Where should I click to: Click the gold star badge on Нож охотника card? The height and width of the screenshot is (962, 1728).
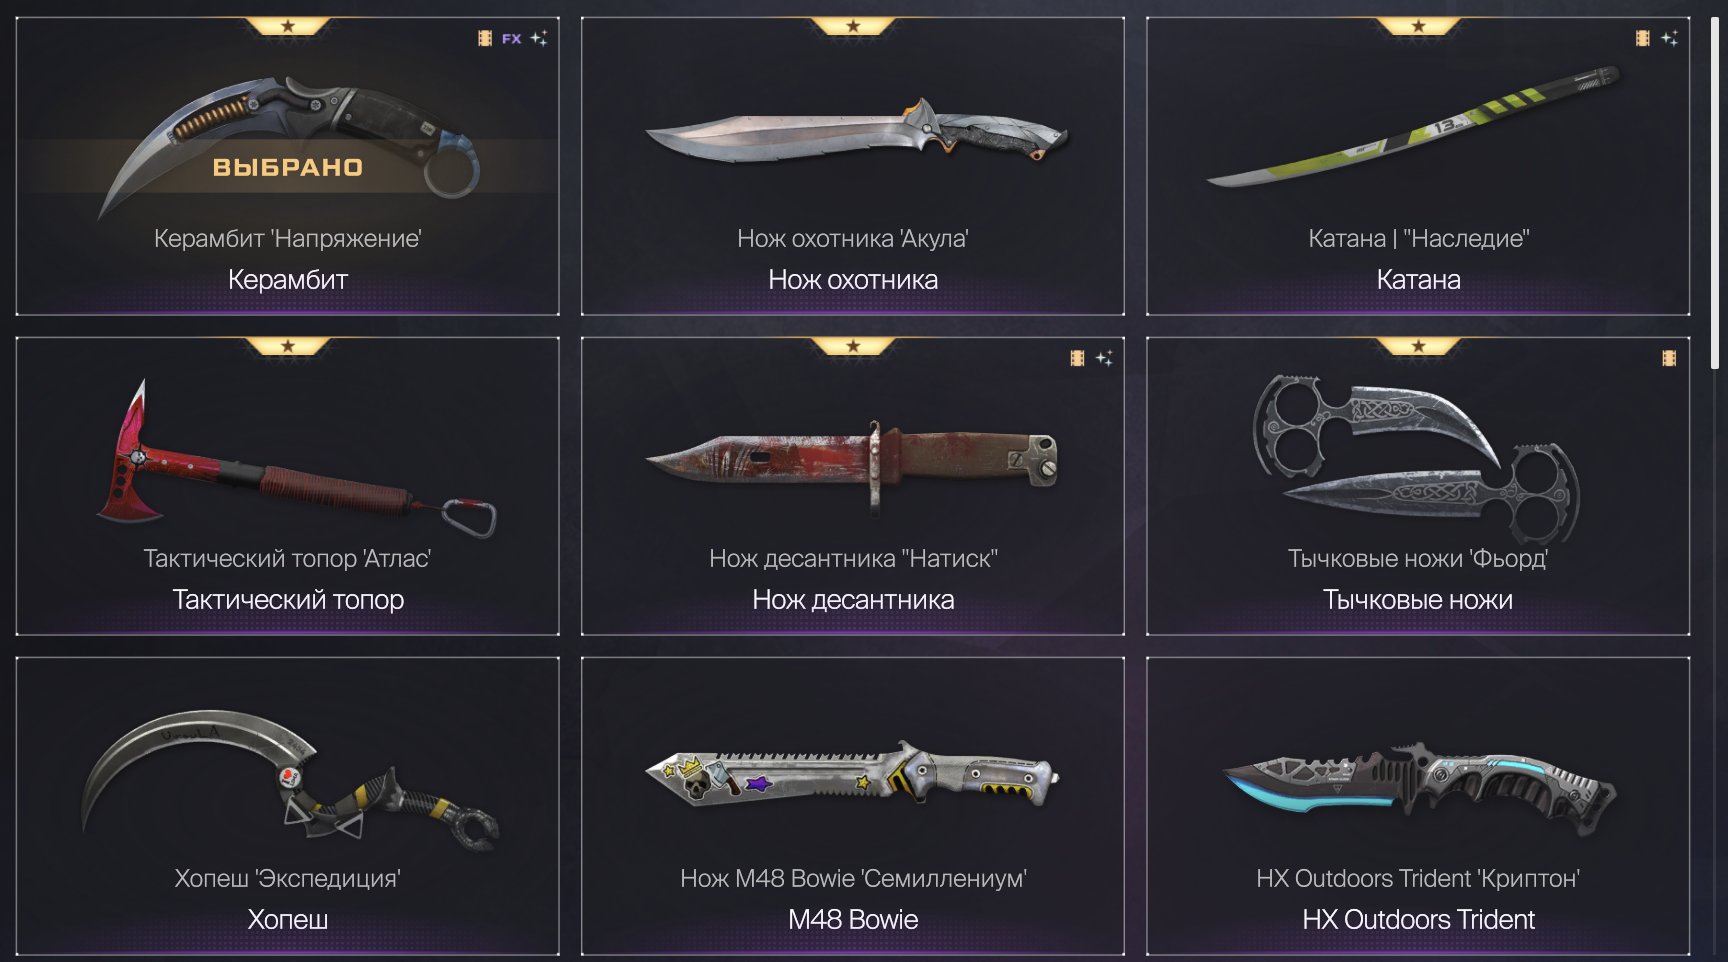coord(853,26)
